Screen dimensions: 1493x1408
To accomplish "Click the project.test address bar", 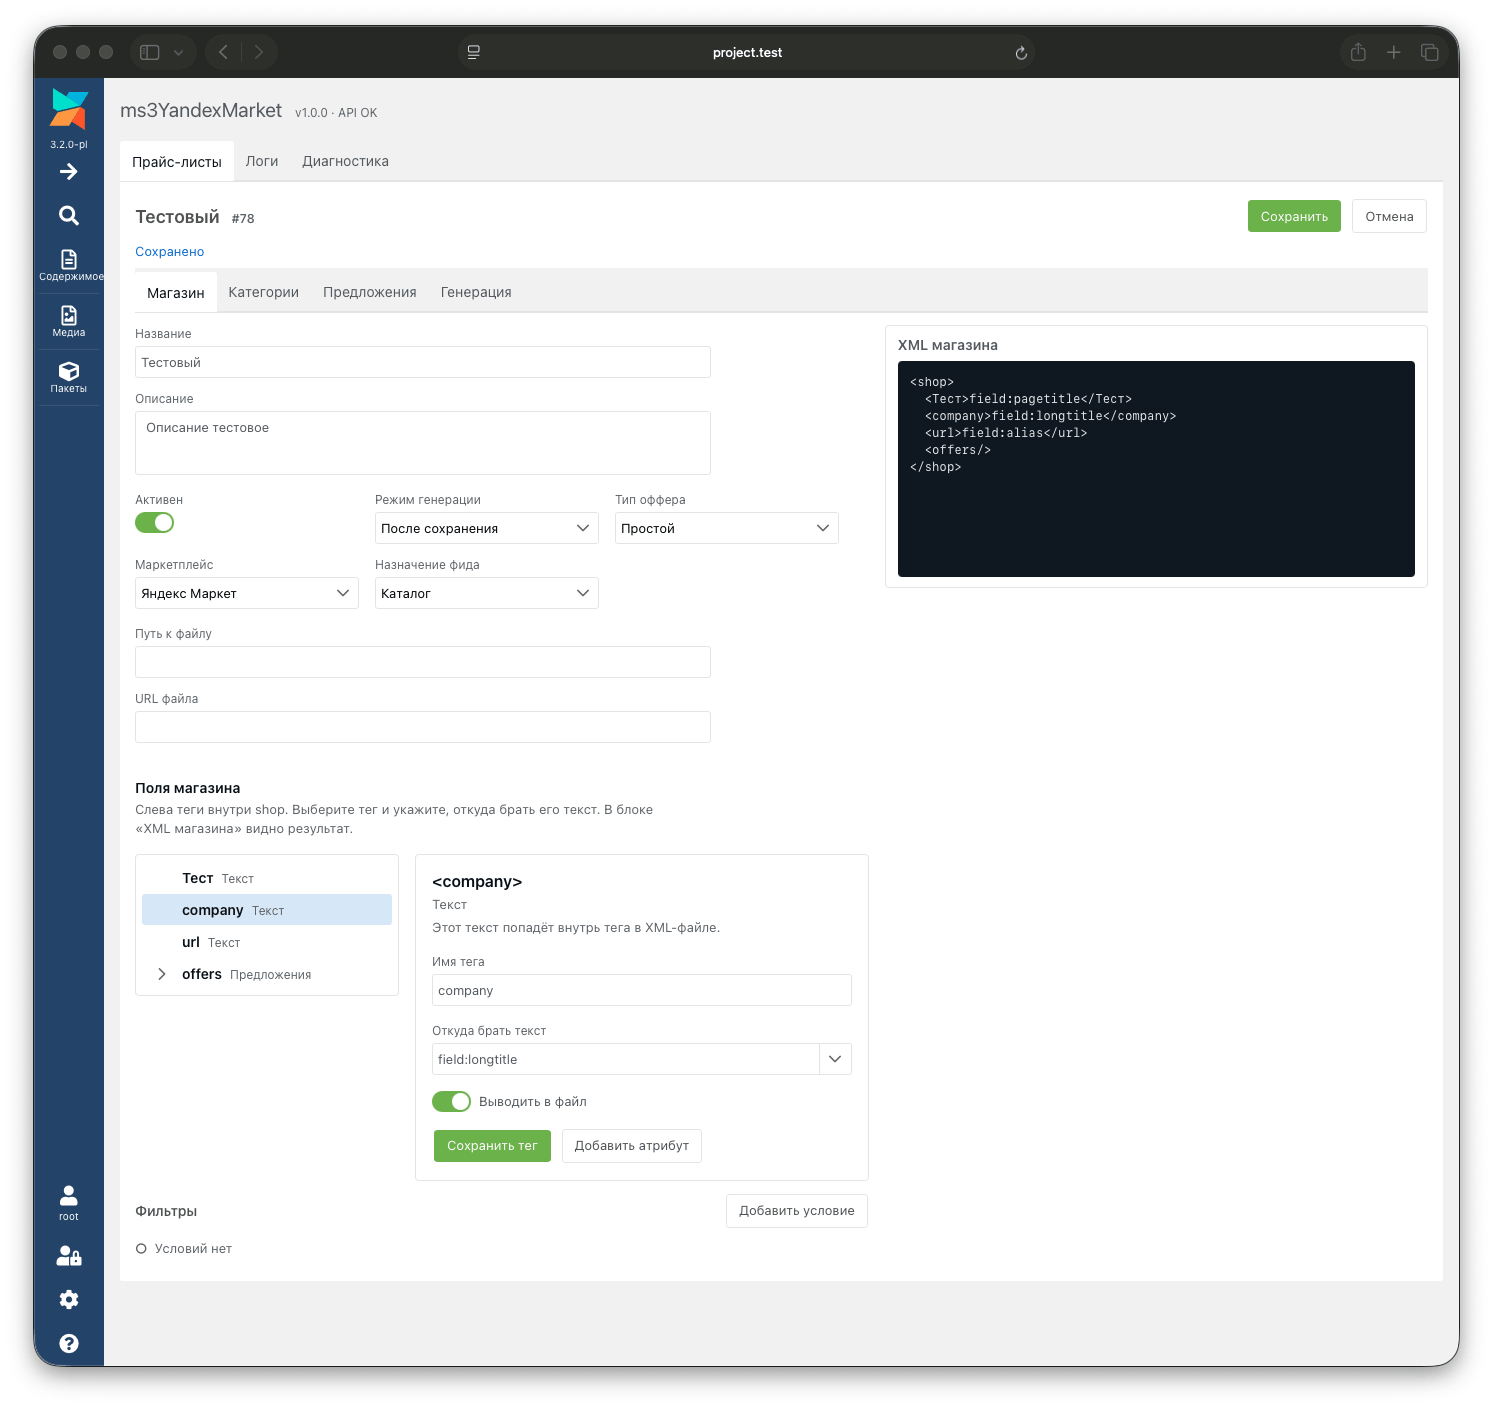I will 747,52.
